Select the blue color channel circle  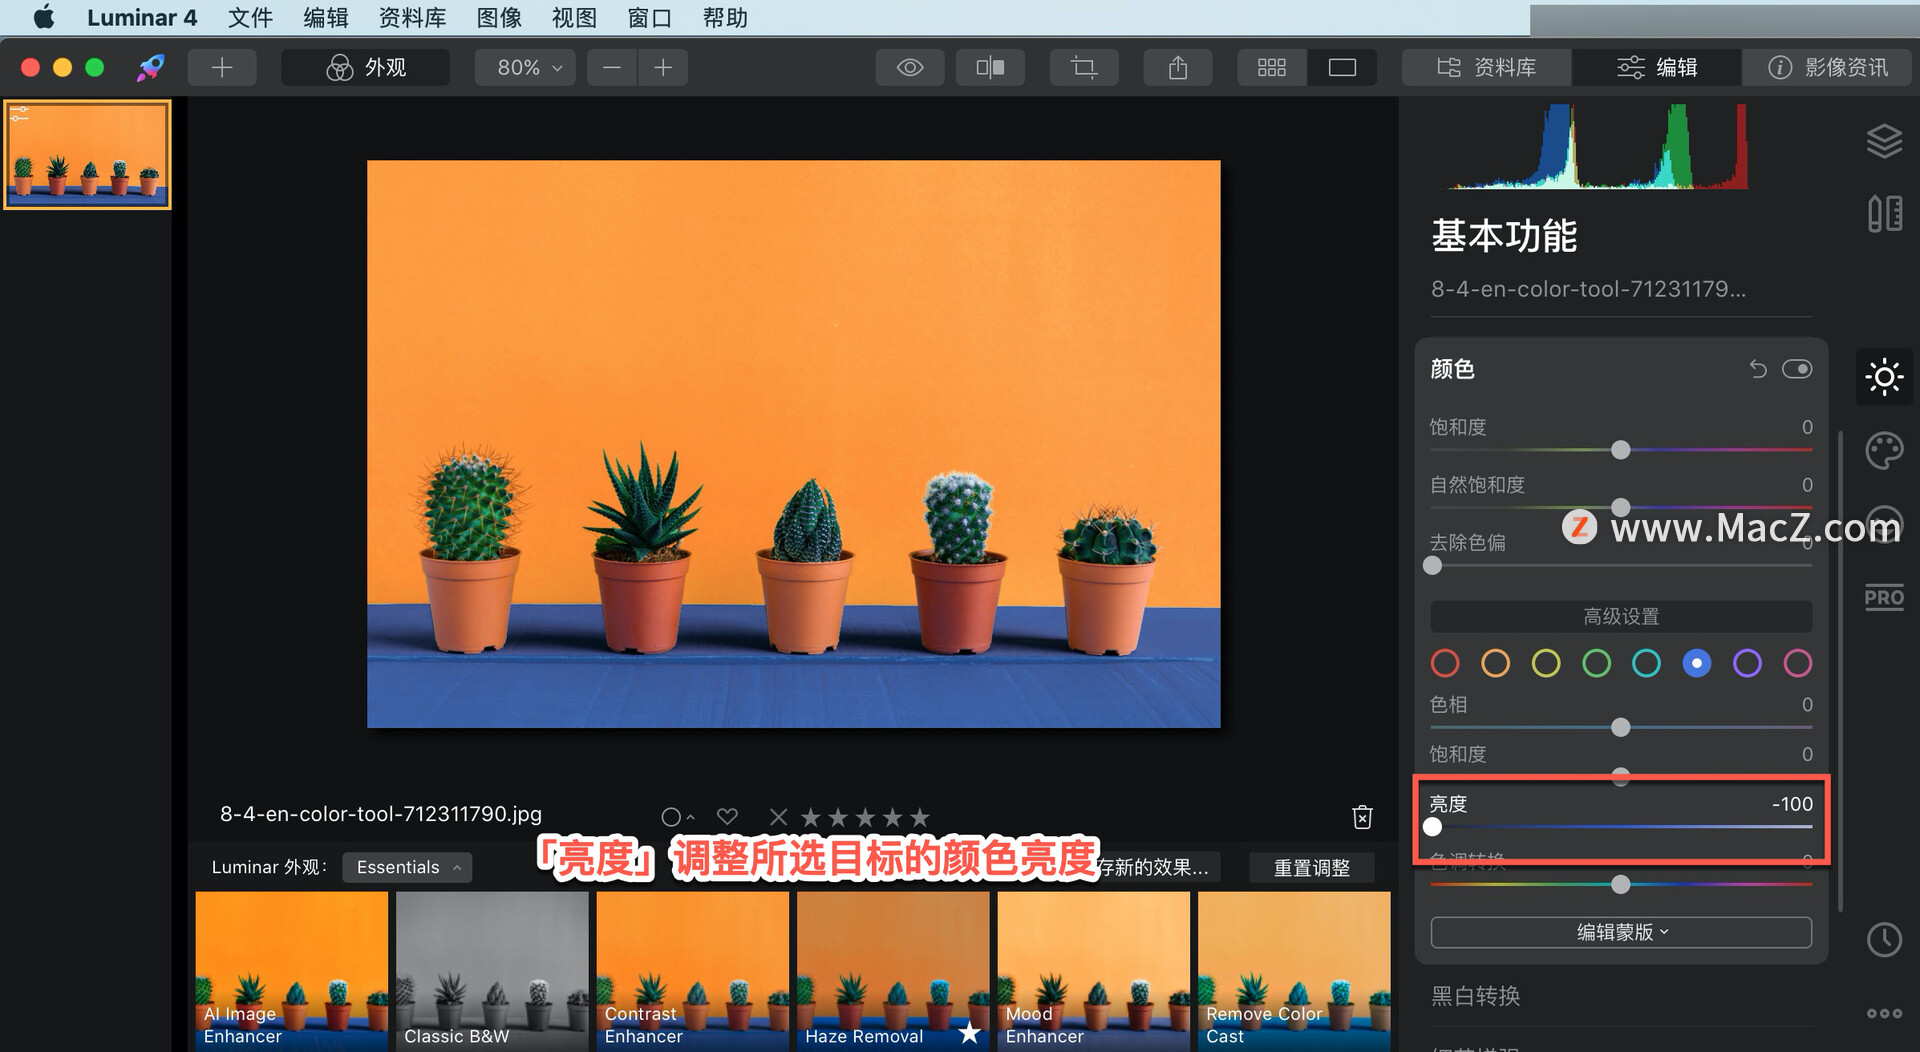tap(1696, 663)
